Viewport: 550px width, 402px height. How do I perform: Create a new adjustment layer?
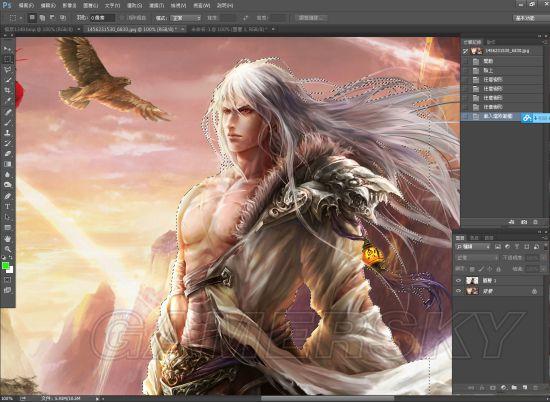[x=504, y=388]
